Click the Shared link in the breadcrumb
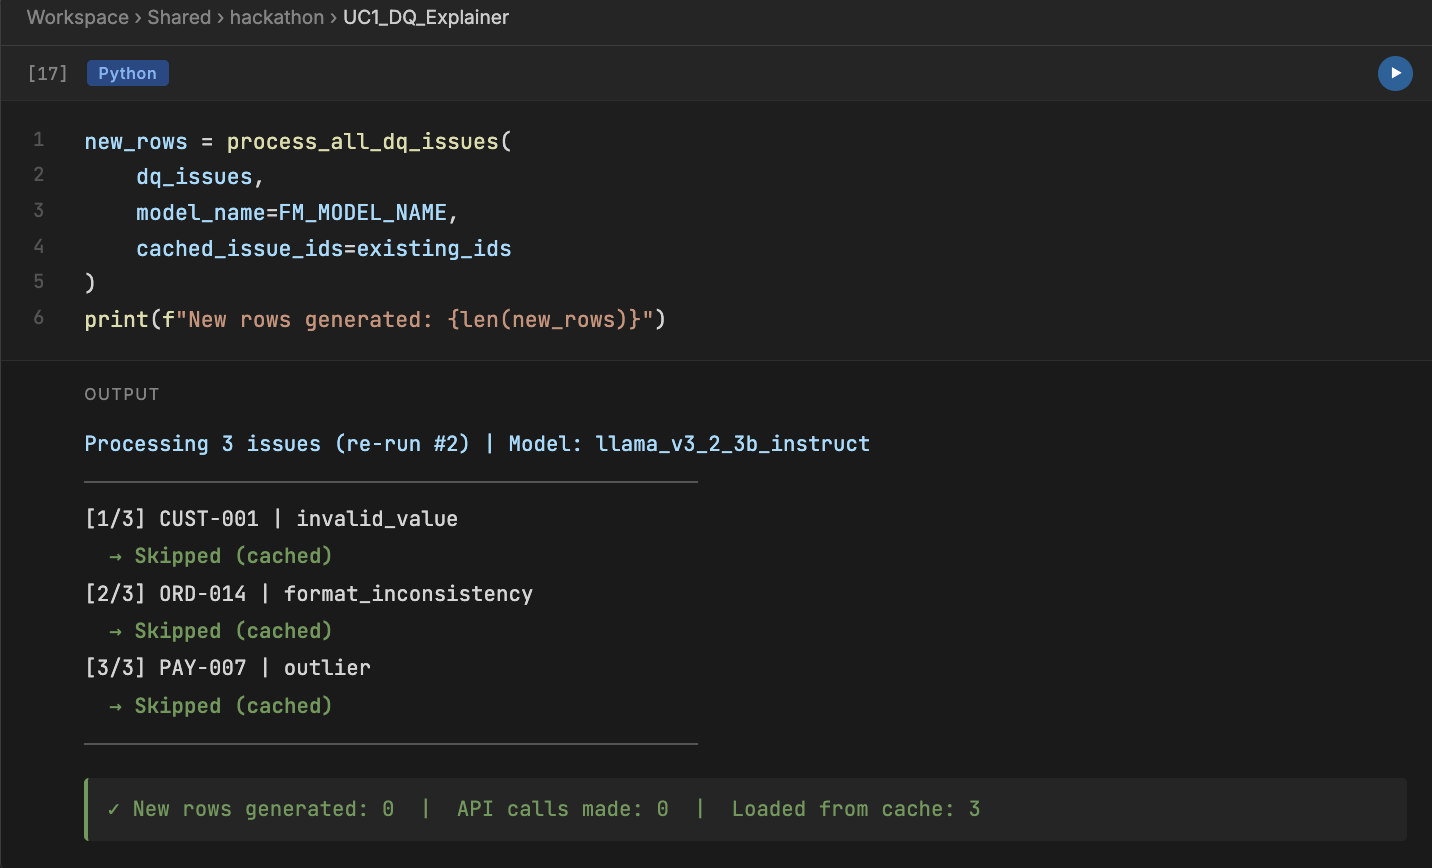1432x868 pixels. [179, 17]
